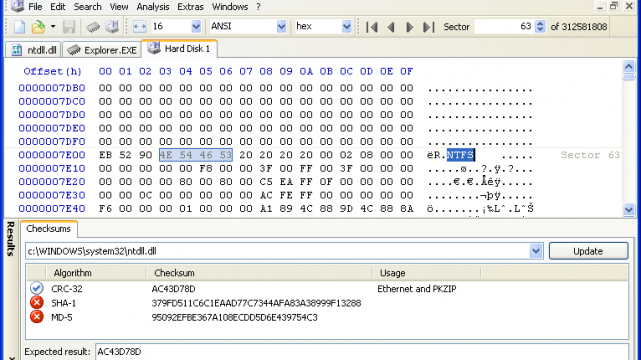Switch to the Explorer.EXE tab
The image size is (641, 360).
coord(102,50)
